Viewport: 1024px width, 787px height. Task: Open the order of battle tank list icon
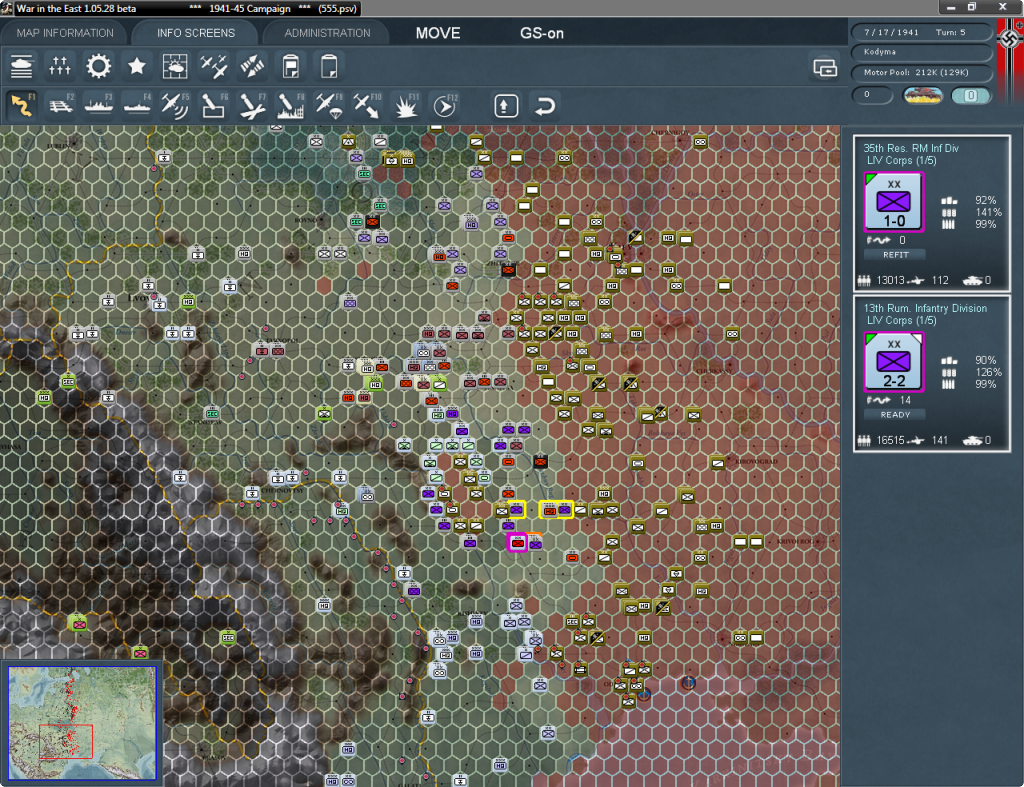22,66
